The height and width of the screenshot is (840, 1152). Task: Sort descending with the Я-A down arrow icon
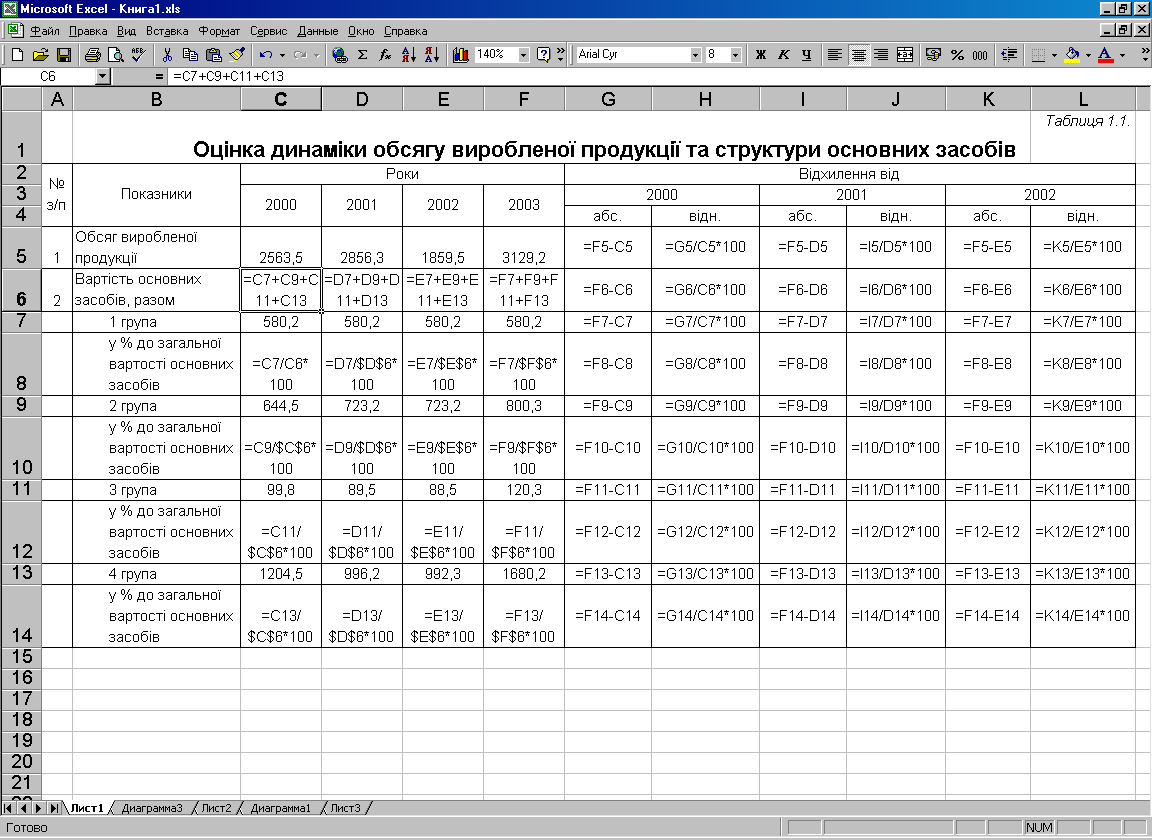pyautogui.click(x=432, y=54)
